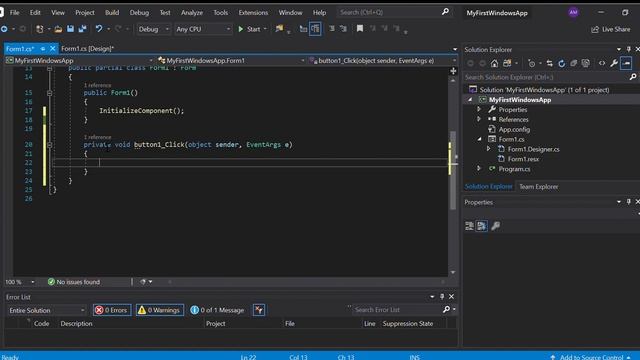Click Sync with Active Document icon
Viewport: 640px width, 360px height.
click(549, 63)
